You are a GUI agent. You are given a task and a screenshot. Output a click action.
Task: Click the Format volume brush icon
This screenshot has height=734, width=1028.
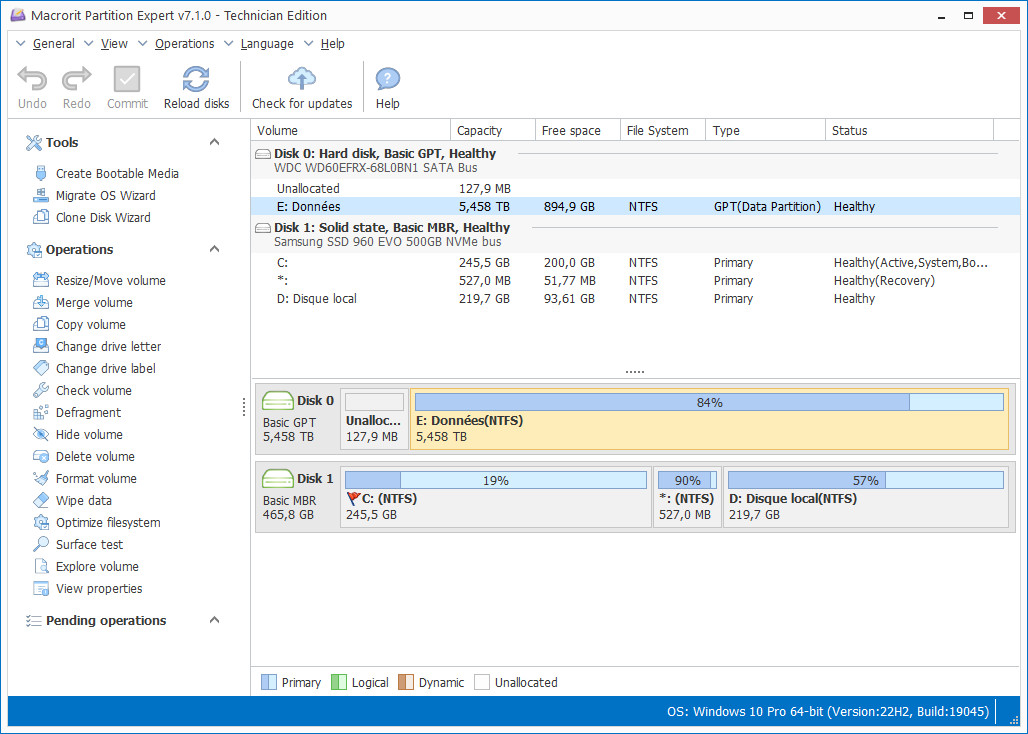click(x=41, y=478)
